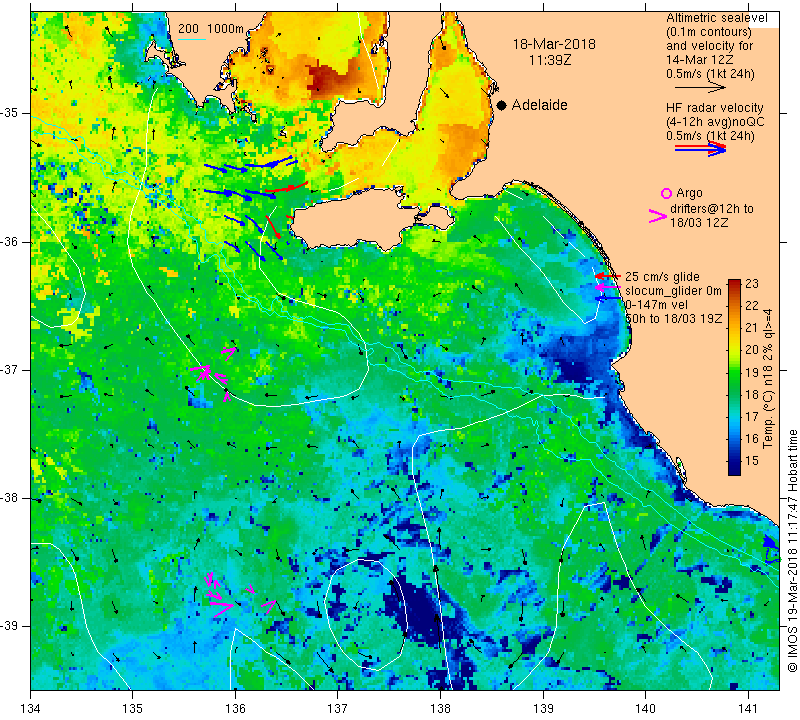Click the '11:39Z' time label
This screenshot has height=720, width=800.
pyautogui.click(x=550, y=60)
